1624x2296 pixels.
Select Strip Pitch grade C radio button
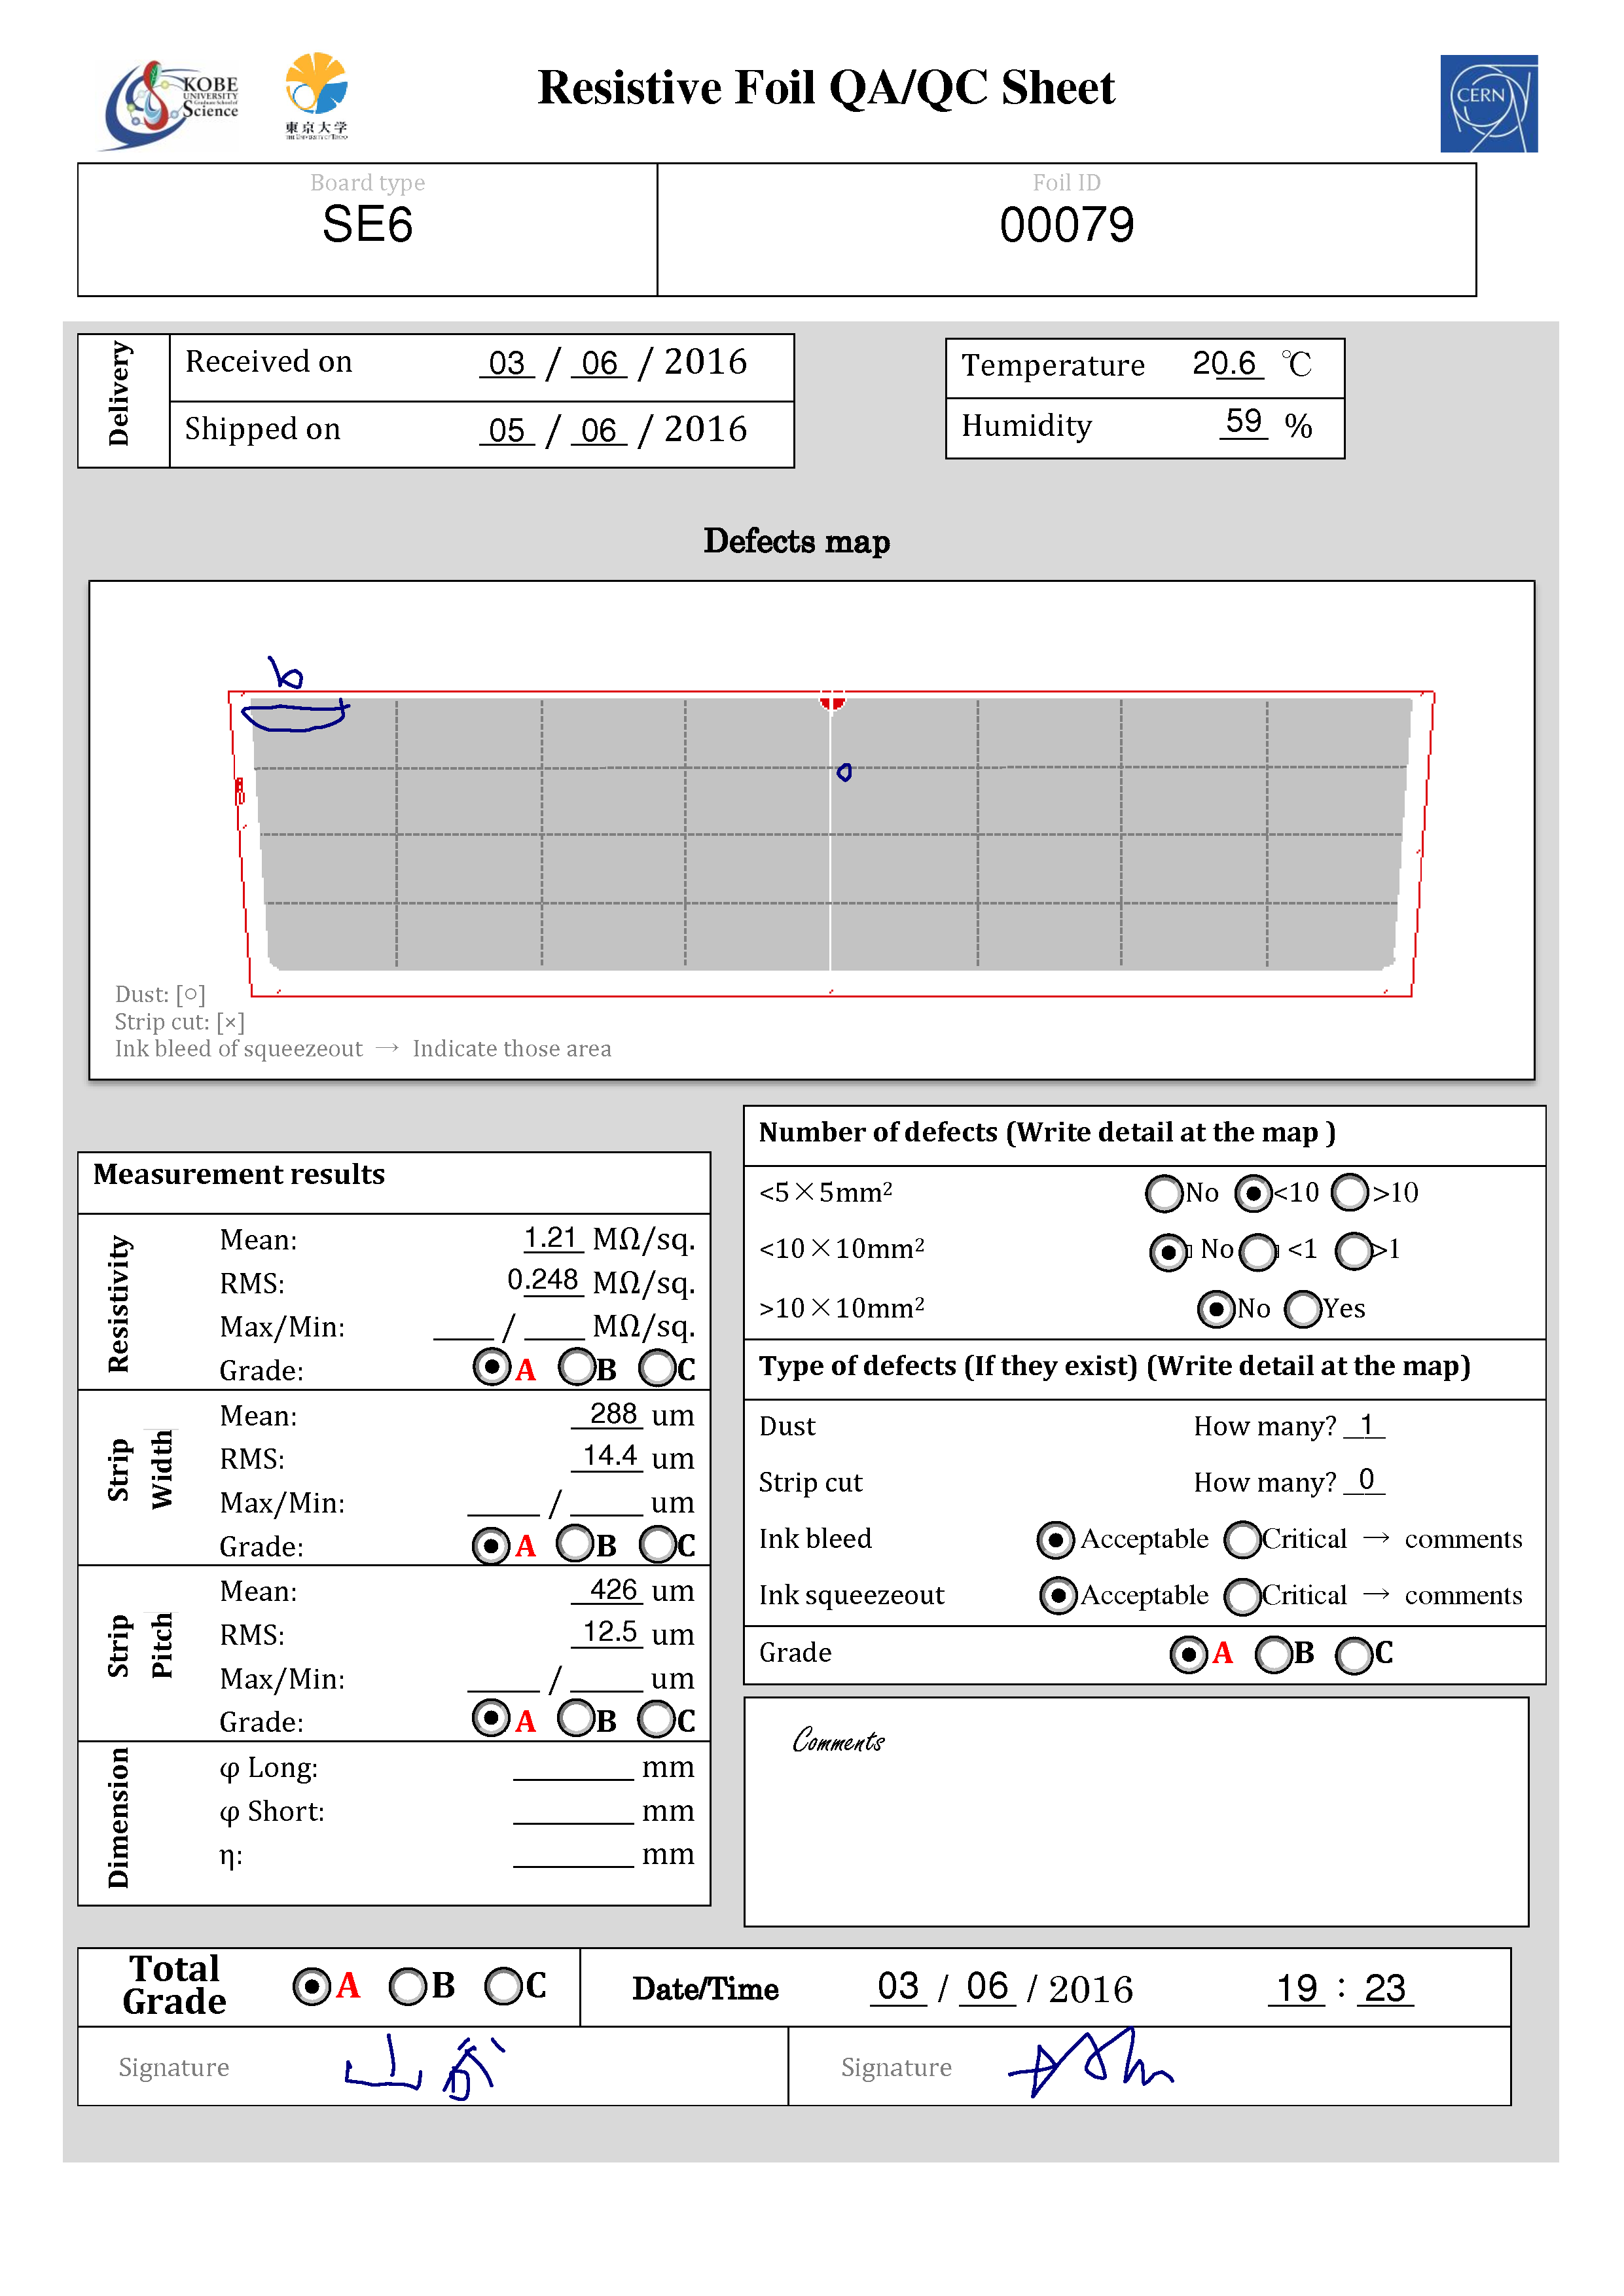click(657, 1719)
